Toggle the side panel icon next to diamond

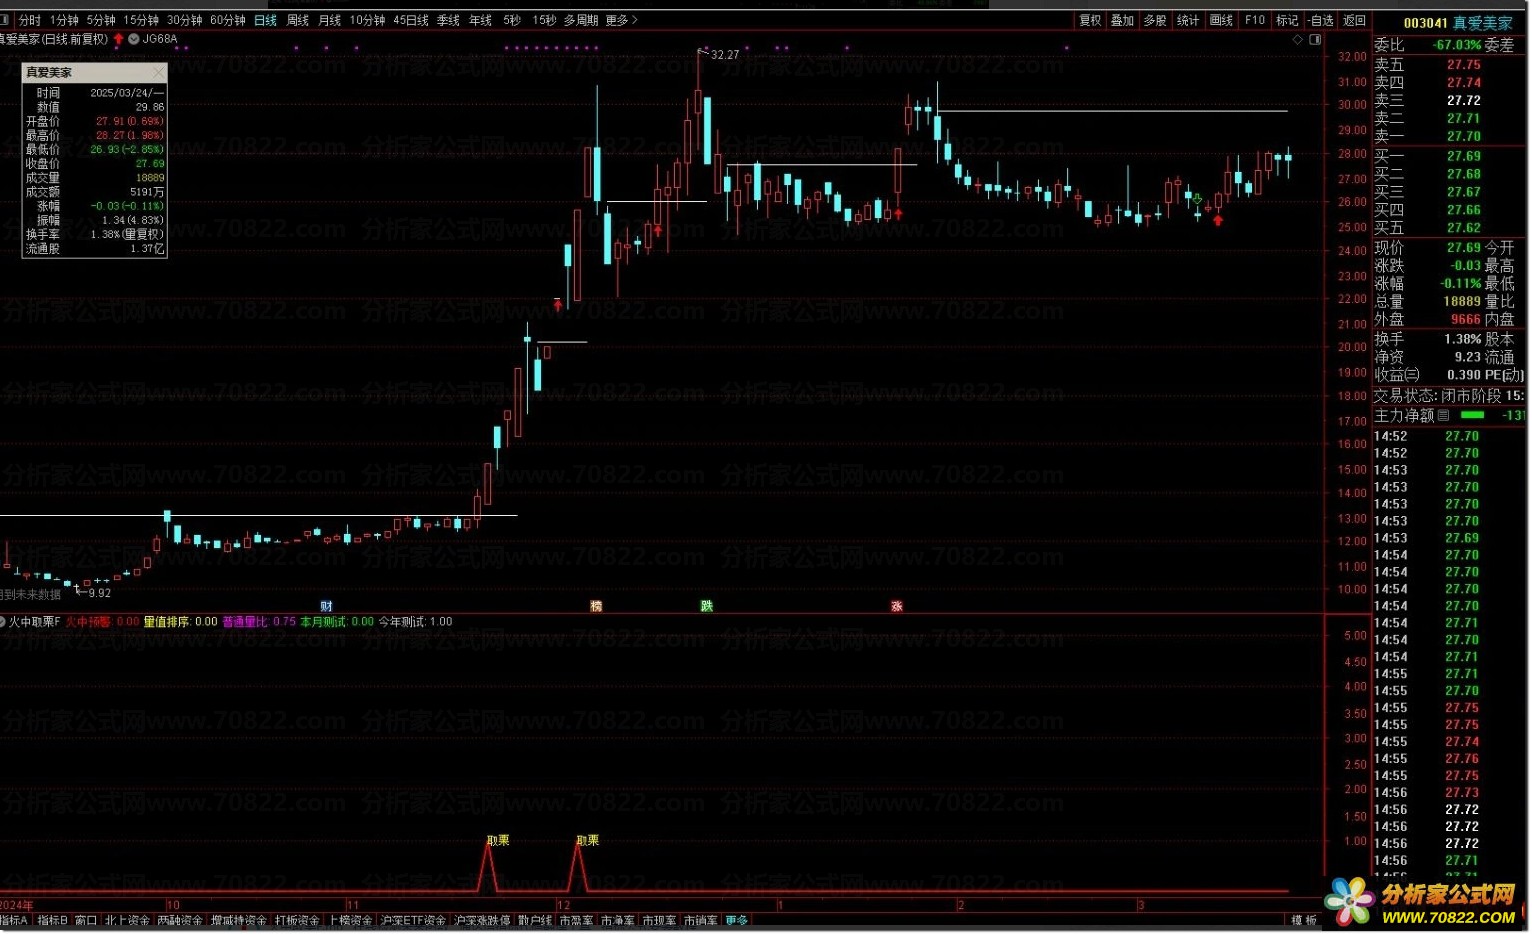(x=1315, y=40)
